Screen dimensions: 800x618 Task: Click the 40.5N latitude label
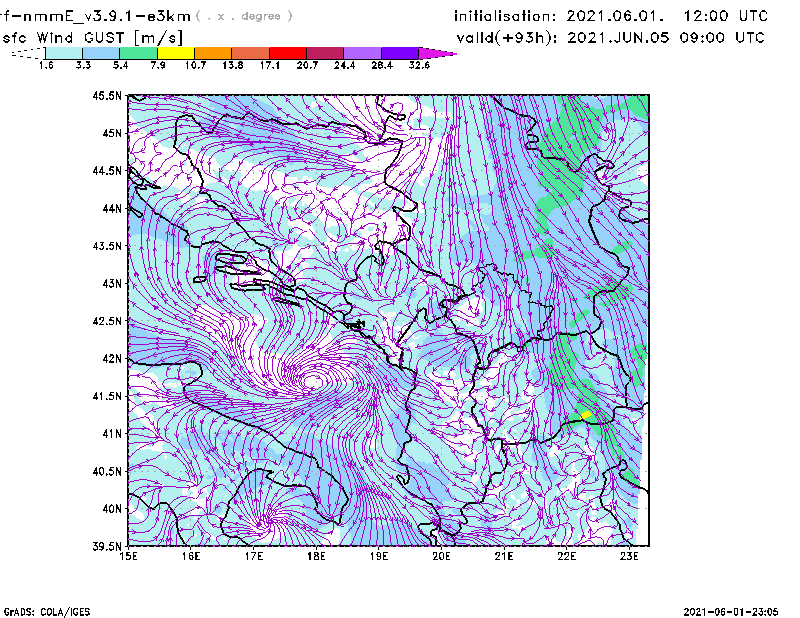[107, 472]
